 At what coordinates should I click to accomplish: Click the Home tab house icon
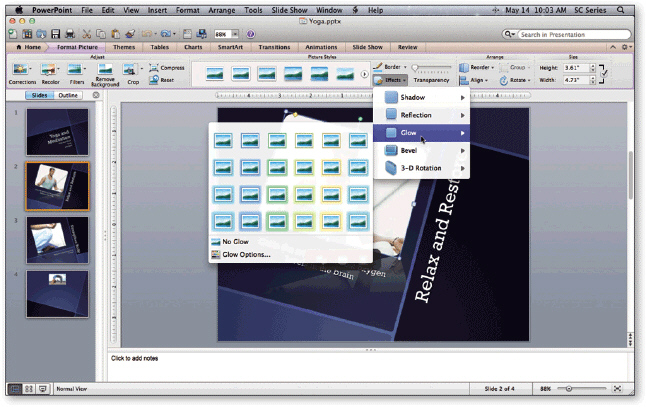[19, 47]
